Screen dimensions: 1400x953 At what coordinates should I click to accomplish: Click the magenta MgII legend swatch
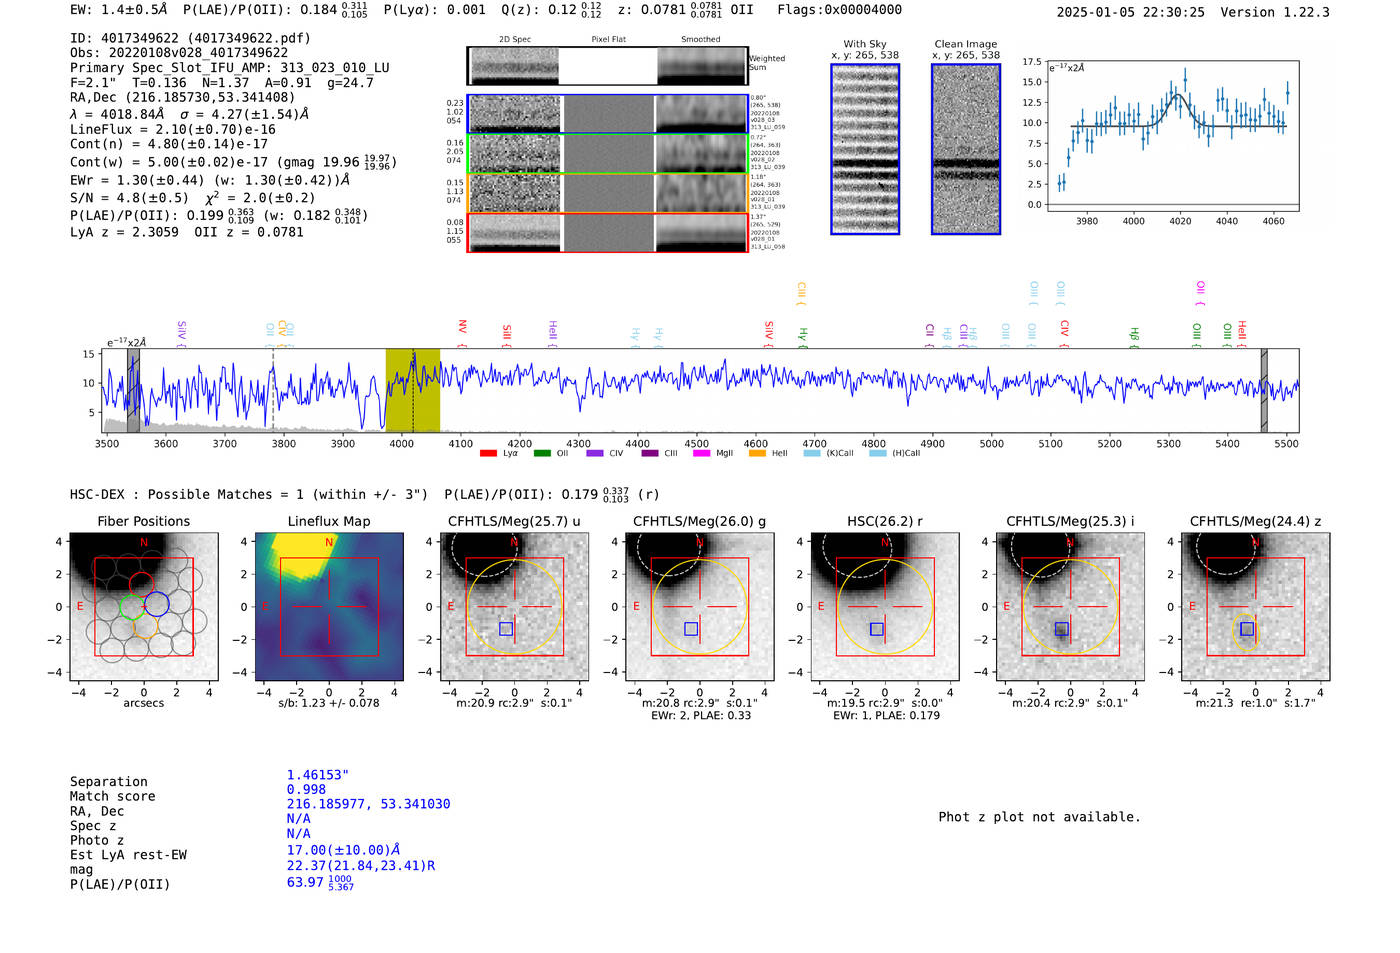coord(701,454)
